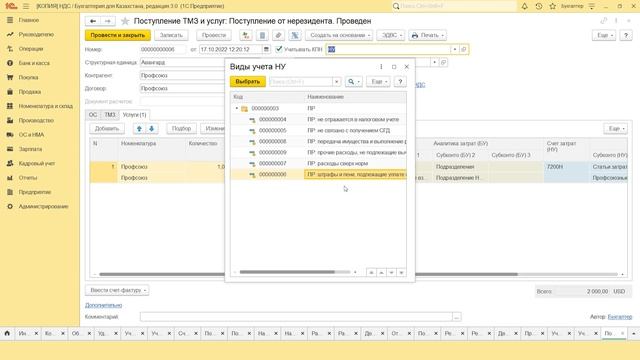
Task: Expand Создать на основании dropdown
Action: point(339,36)
